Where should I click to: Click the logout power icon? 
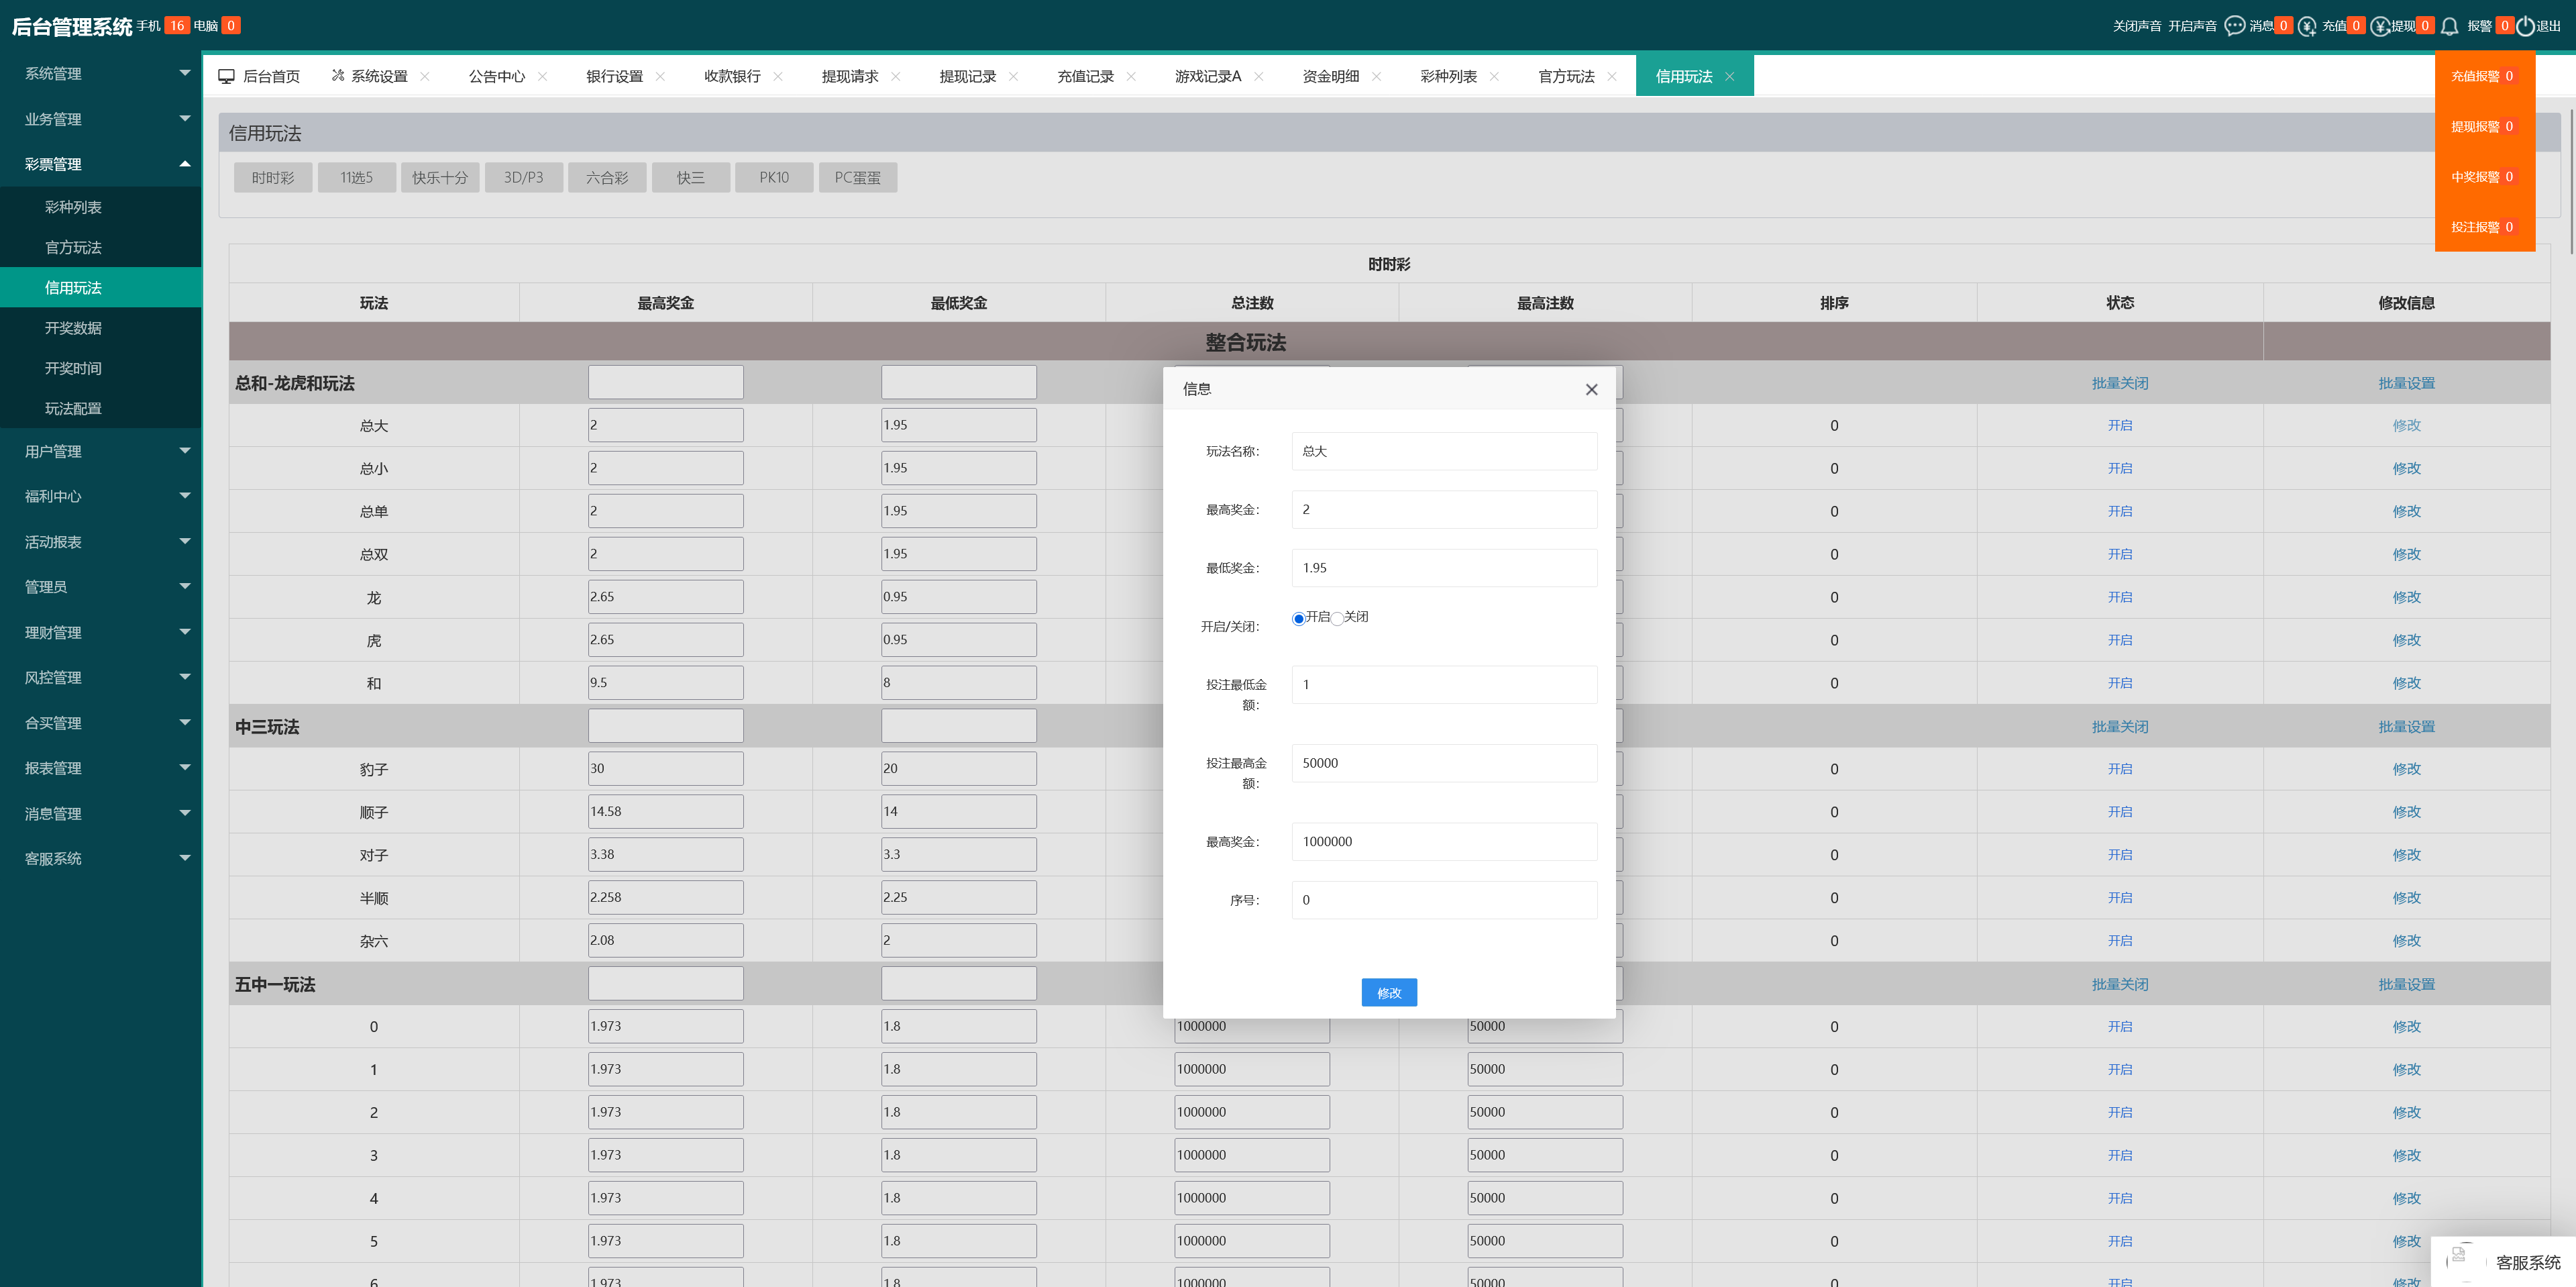click(x=2525, y=26)
